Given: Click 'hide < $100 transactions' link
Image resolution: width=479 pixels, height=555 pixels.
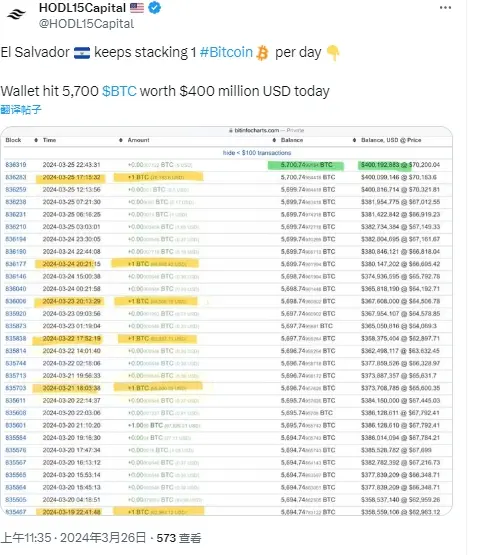Looking at the screenshot, I should (257, 153).
